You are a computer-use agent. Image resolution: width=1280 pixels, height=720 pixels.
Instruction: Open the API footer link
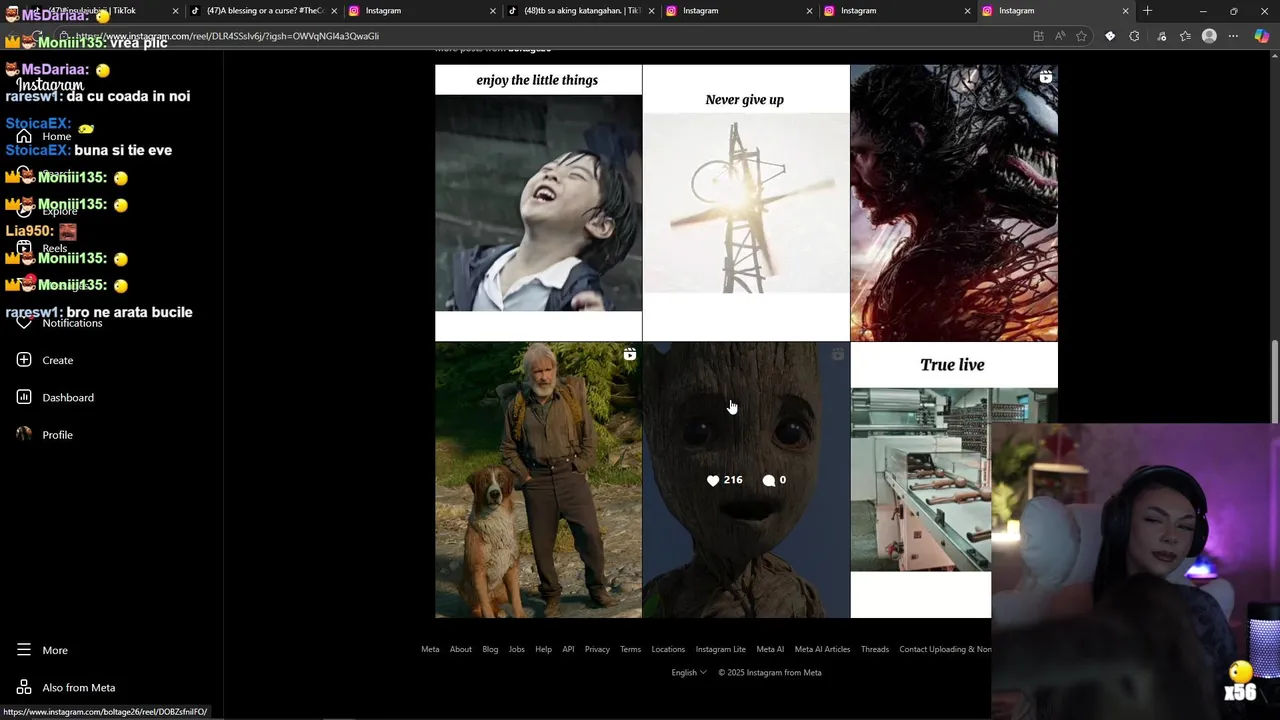pyautogui.click(x=568, y=649)
